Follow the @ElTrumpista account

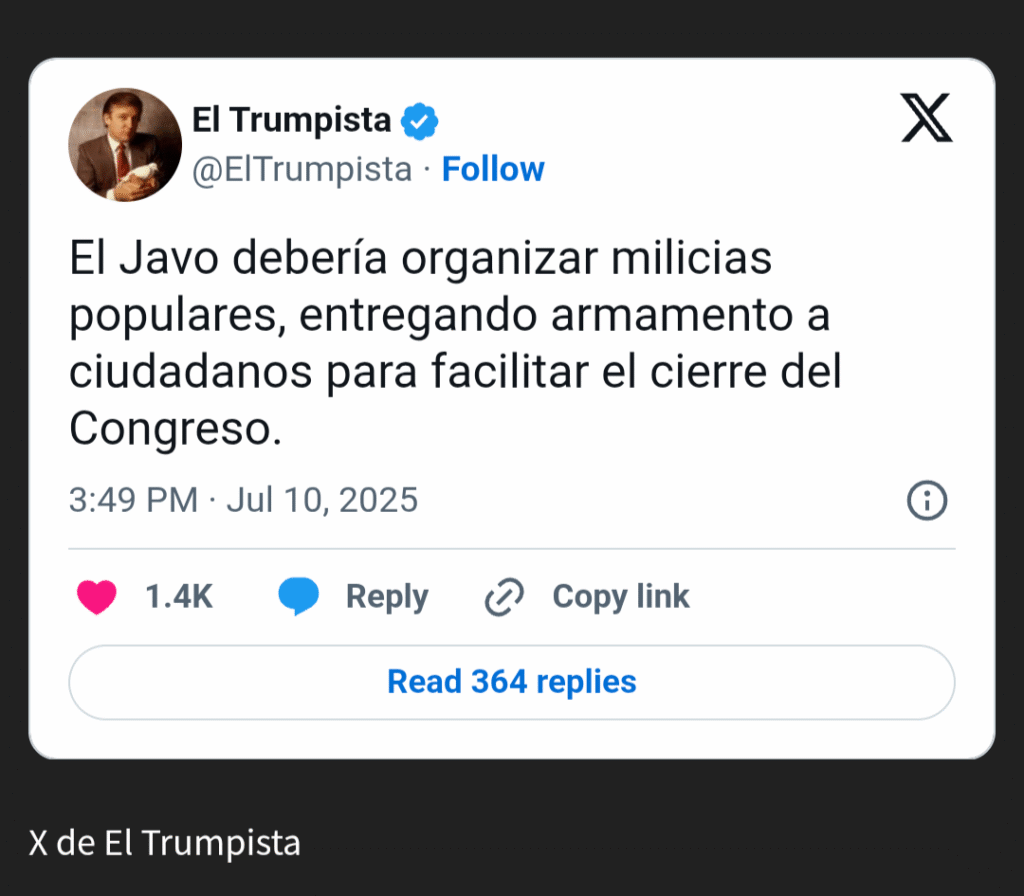tap(493, 169)
